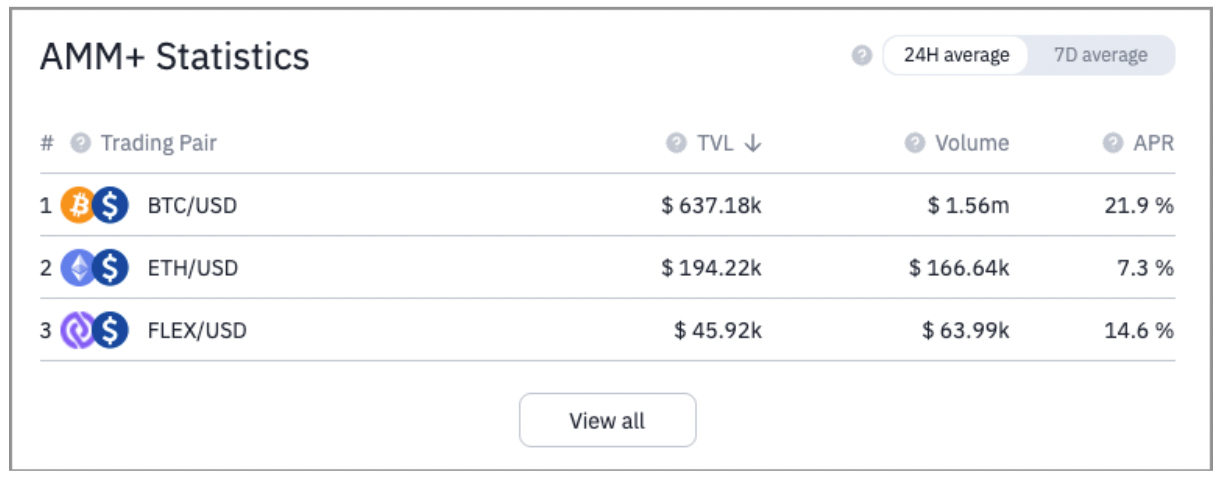Click the # column header

(x=46, y=143)
